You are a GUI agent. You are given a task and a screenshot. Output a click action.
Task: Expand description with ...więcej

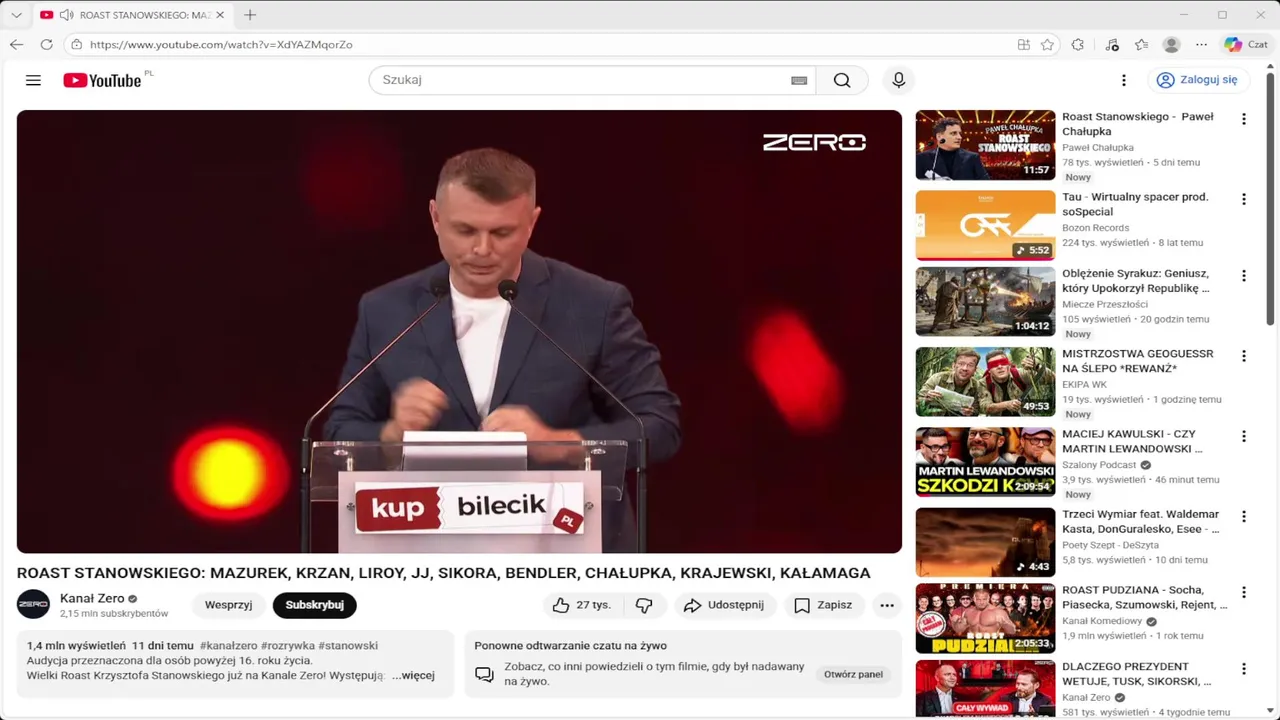412,675
